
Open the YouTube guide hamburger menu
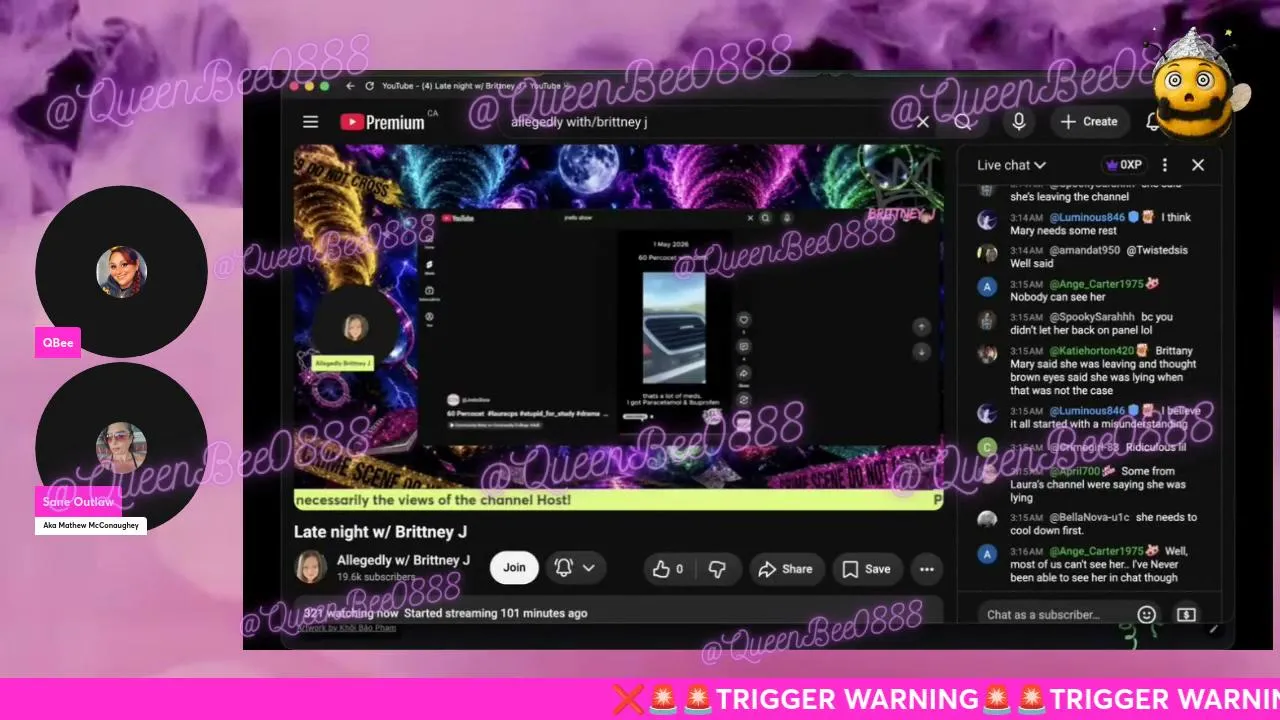[311, 122]
